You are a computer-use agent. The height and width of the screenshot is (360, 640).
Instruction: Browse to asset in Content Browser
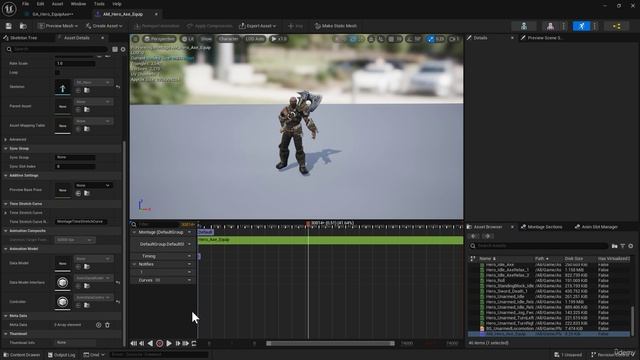[23, 26]
